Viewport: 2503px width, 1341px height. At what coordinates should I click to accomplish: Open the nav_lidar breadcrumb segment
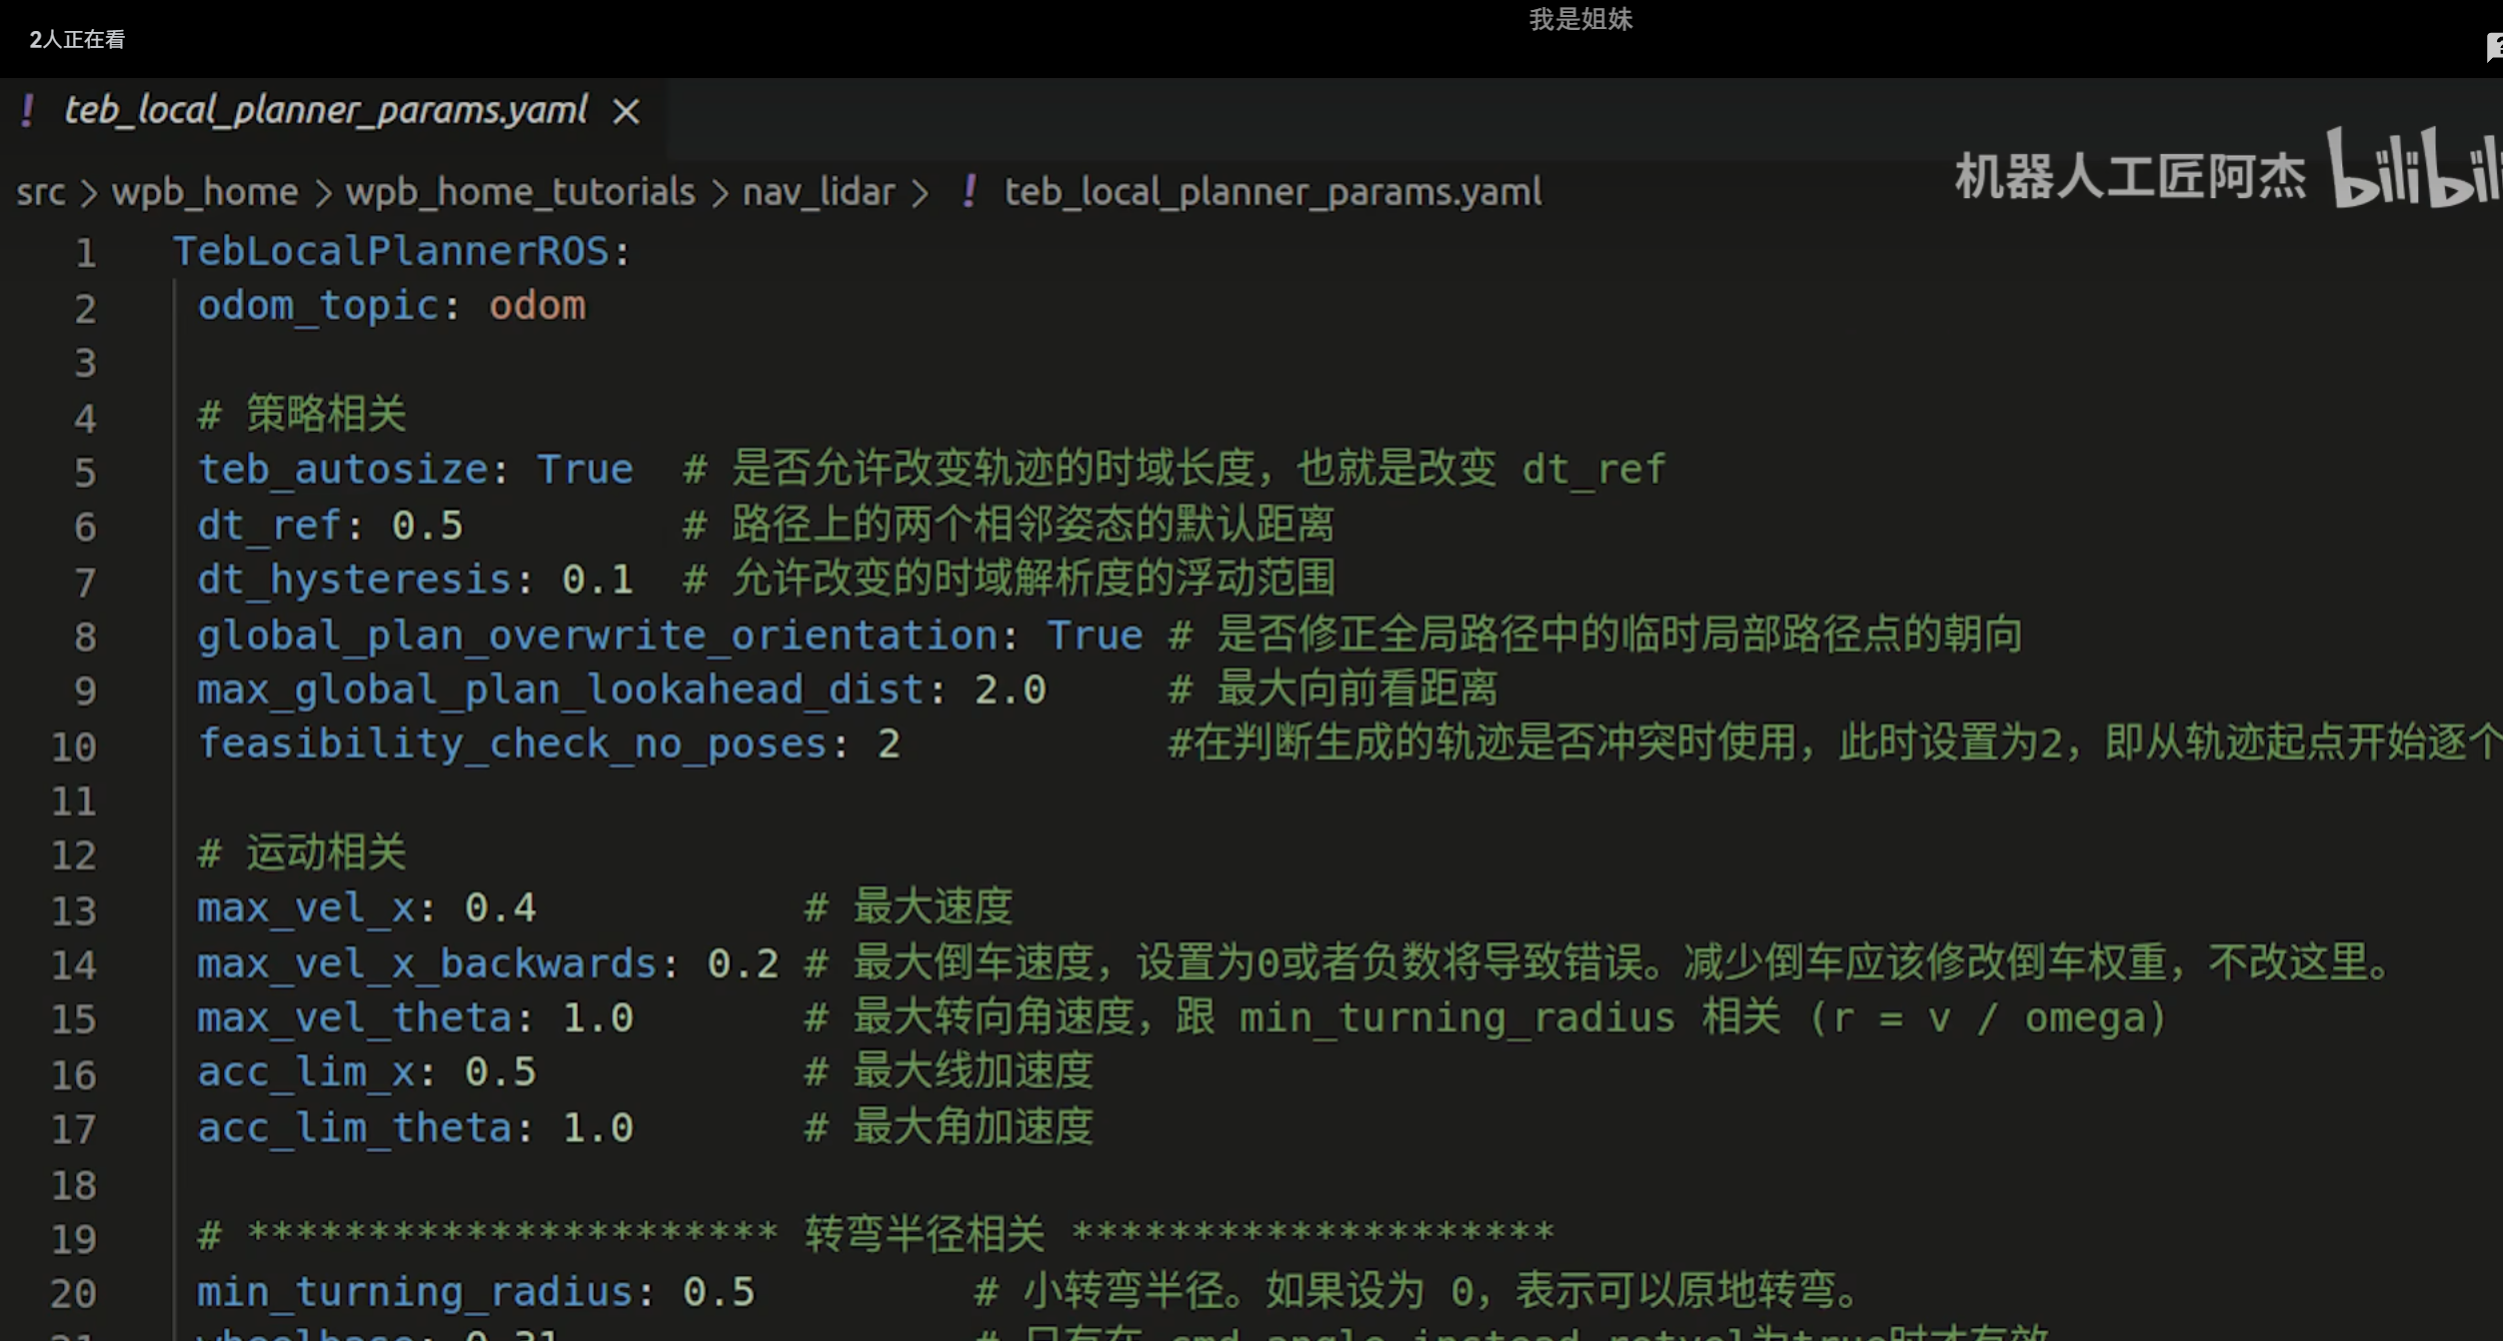pos(818,192)
